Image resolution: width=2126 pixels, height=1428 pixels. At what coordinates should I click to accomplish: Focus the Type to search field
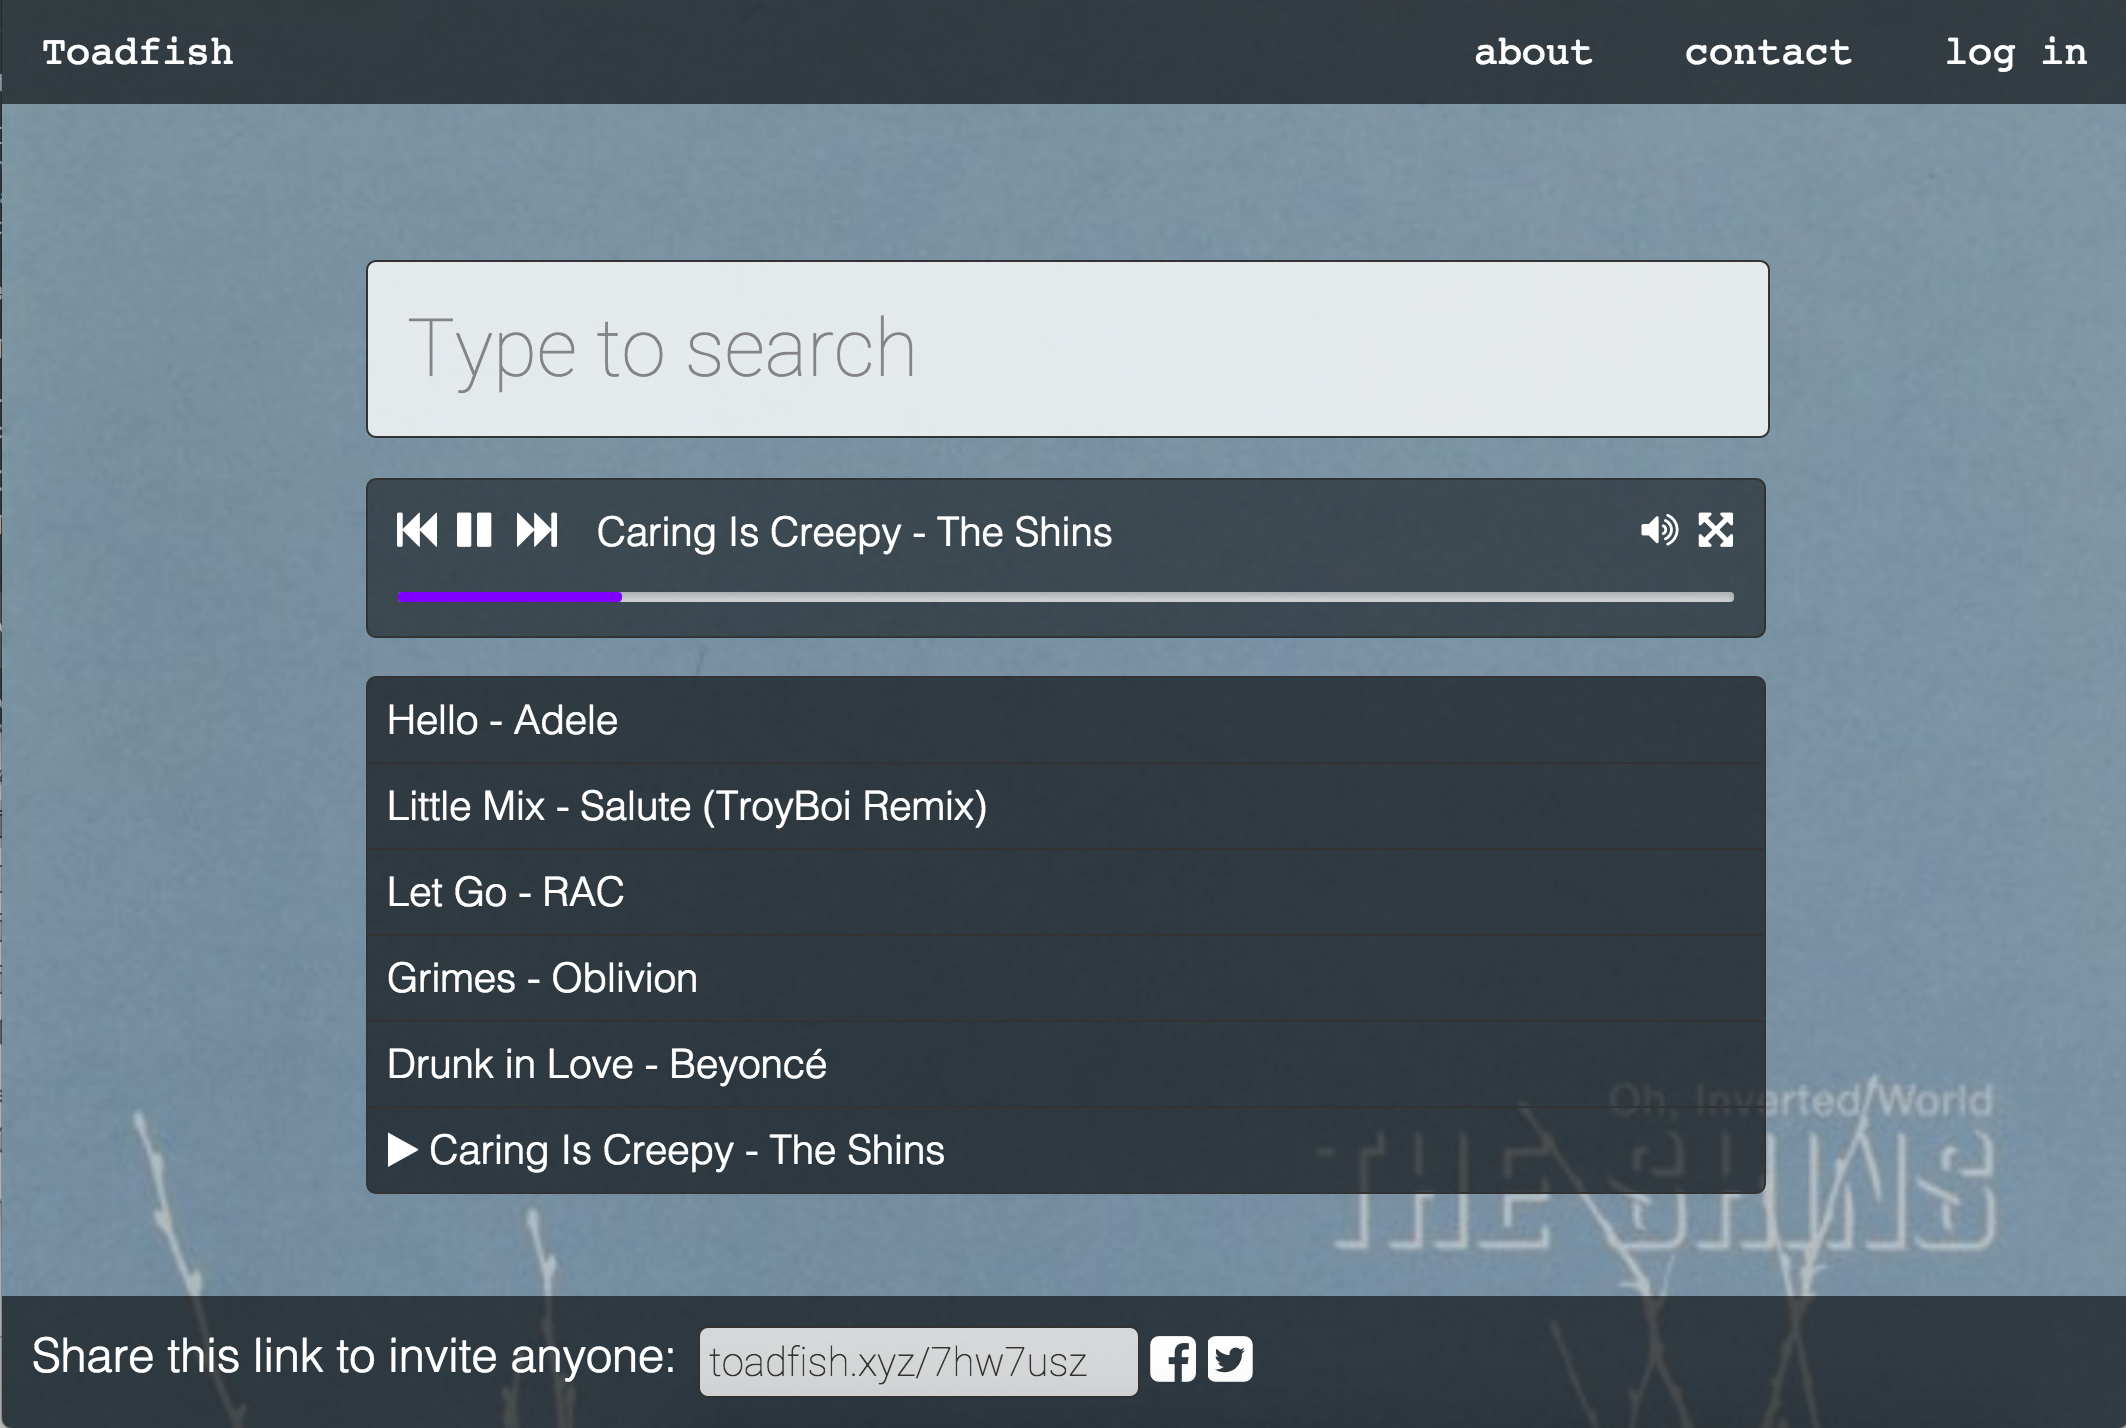pos(1067,349)
